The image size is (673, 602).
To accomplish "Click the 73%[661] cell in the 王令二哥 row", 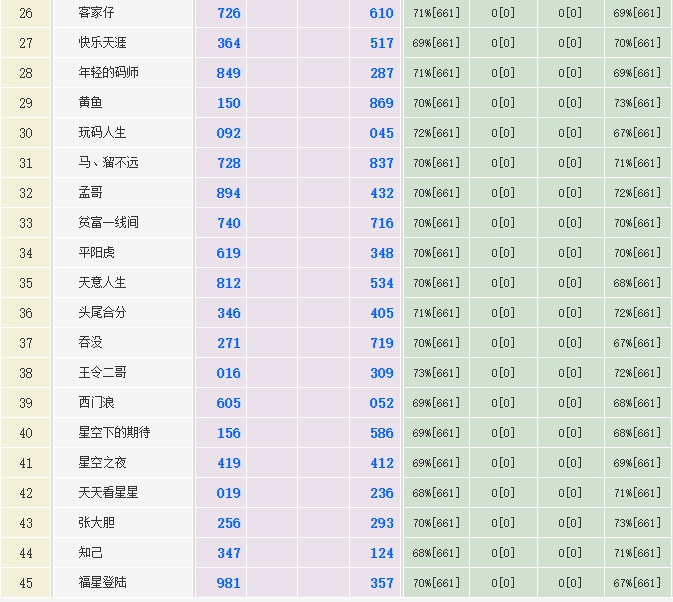I will (x=436, y=373).
